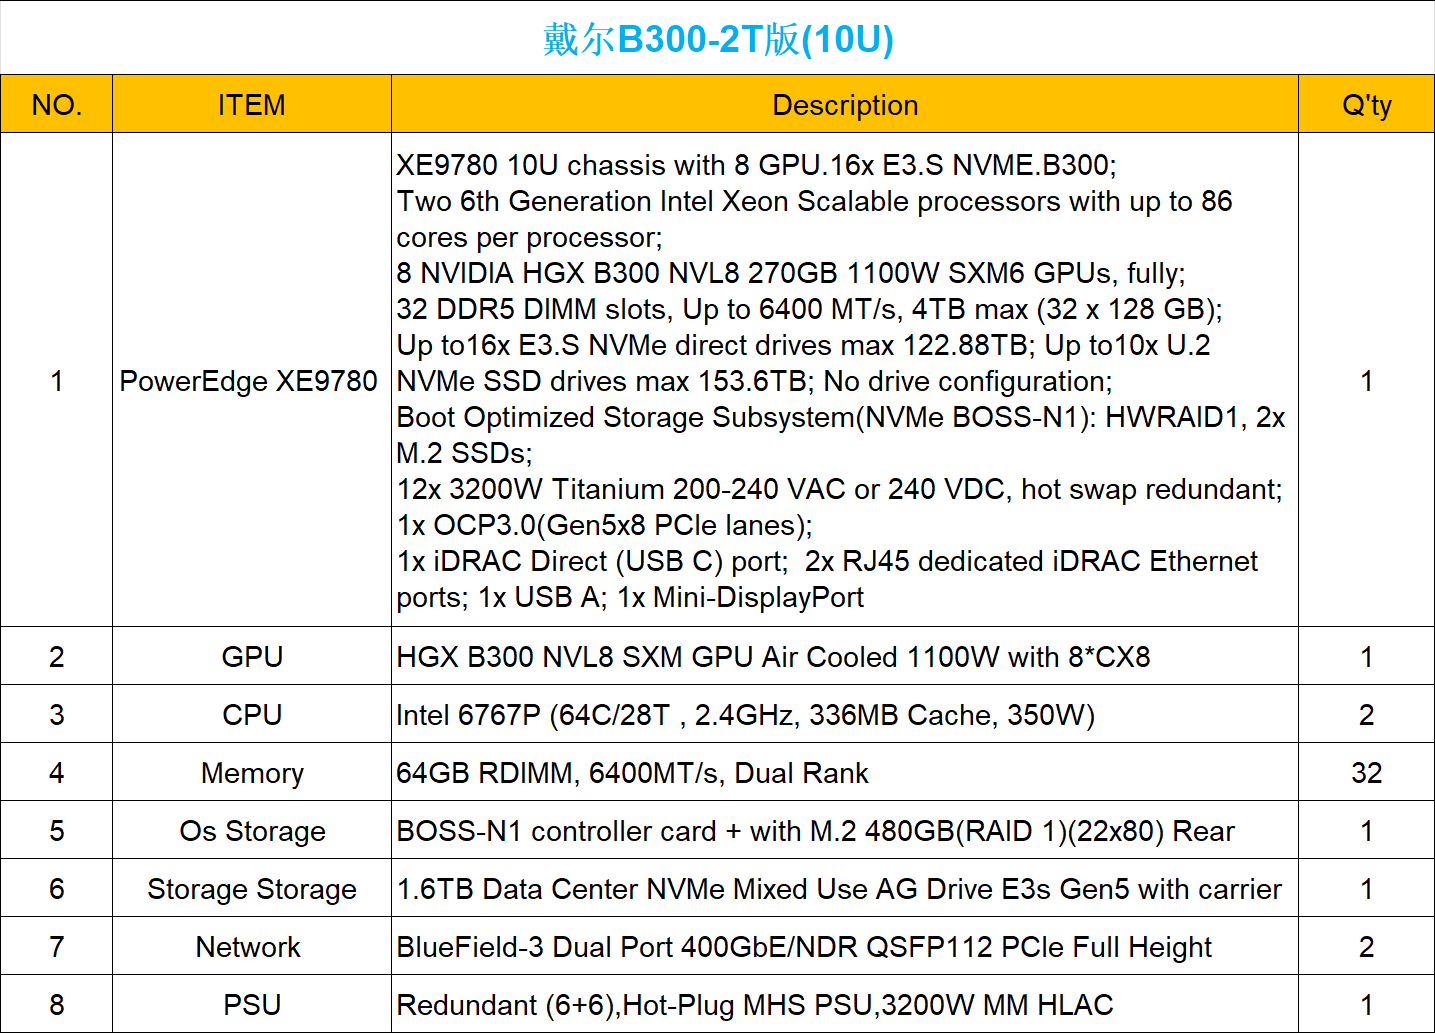Viewport: 1435px width, 1033px height.
Task: Click the "PowerEdge XE9780" item cell
Action: [x=252, y=380]
